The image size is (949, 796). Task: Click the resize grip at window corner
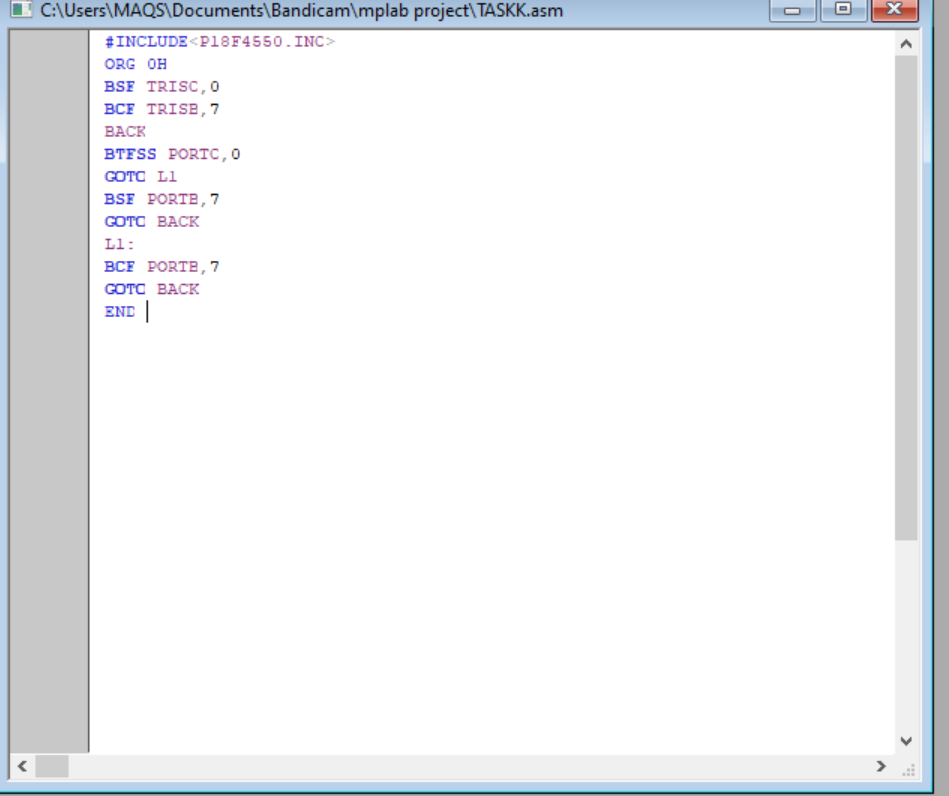point(909,769)
